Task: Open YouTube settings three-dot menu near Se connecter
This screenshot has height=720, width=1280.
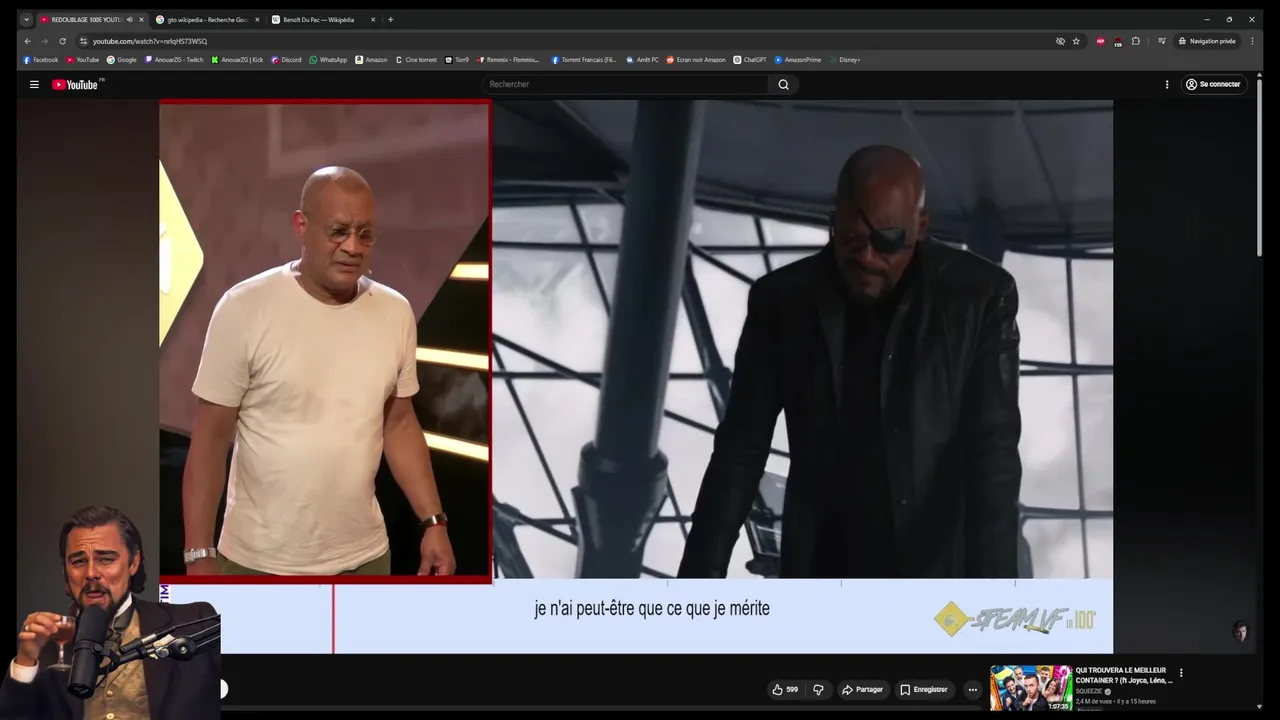Action: pyautogui.click(x=1167, y=85)
